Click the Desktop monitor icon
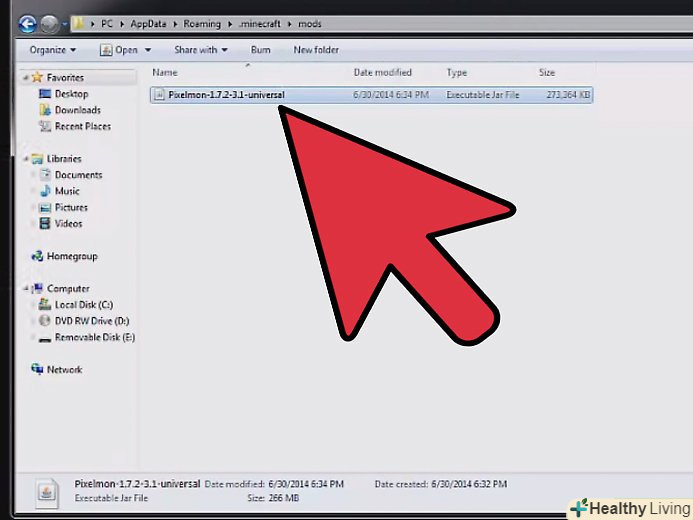Screen dimensions: 693x520 tap(45, 94)
